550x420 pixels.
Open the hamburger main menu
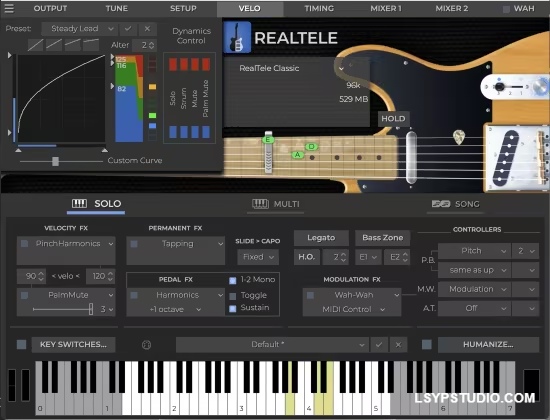9,8
